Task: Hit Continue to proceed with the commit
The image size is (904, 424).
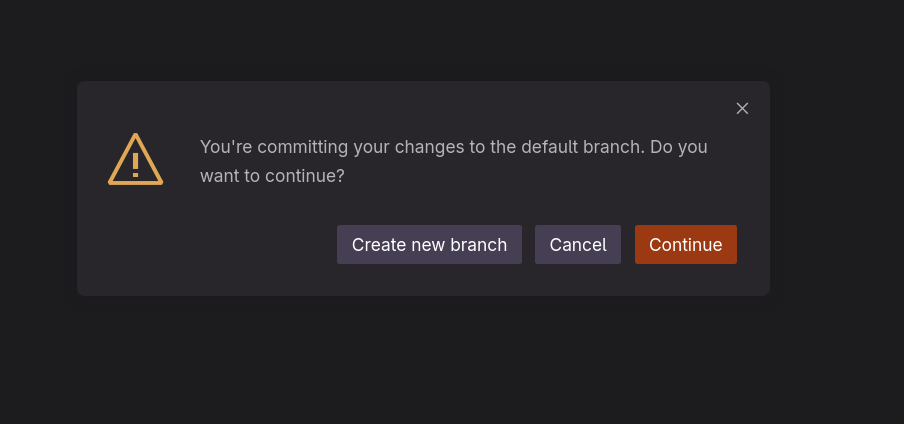Action: coord(685,245)
